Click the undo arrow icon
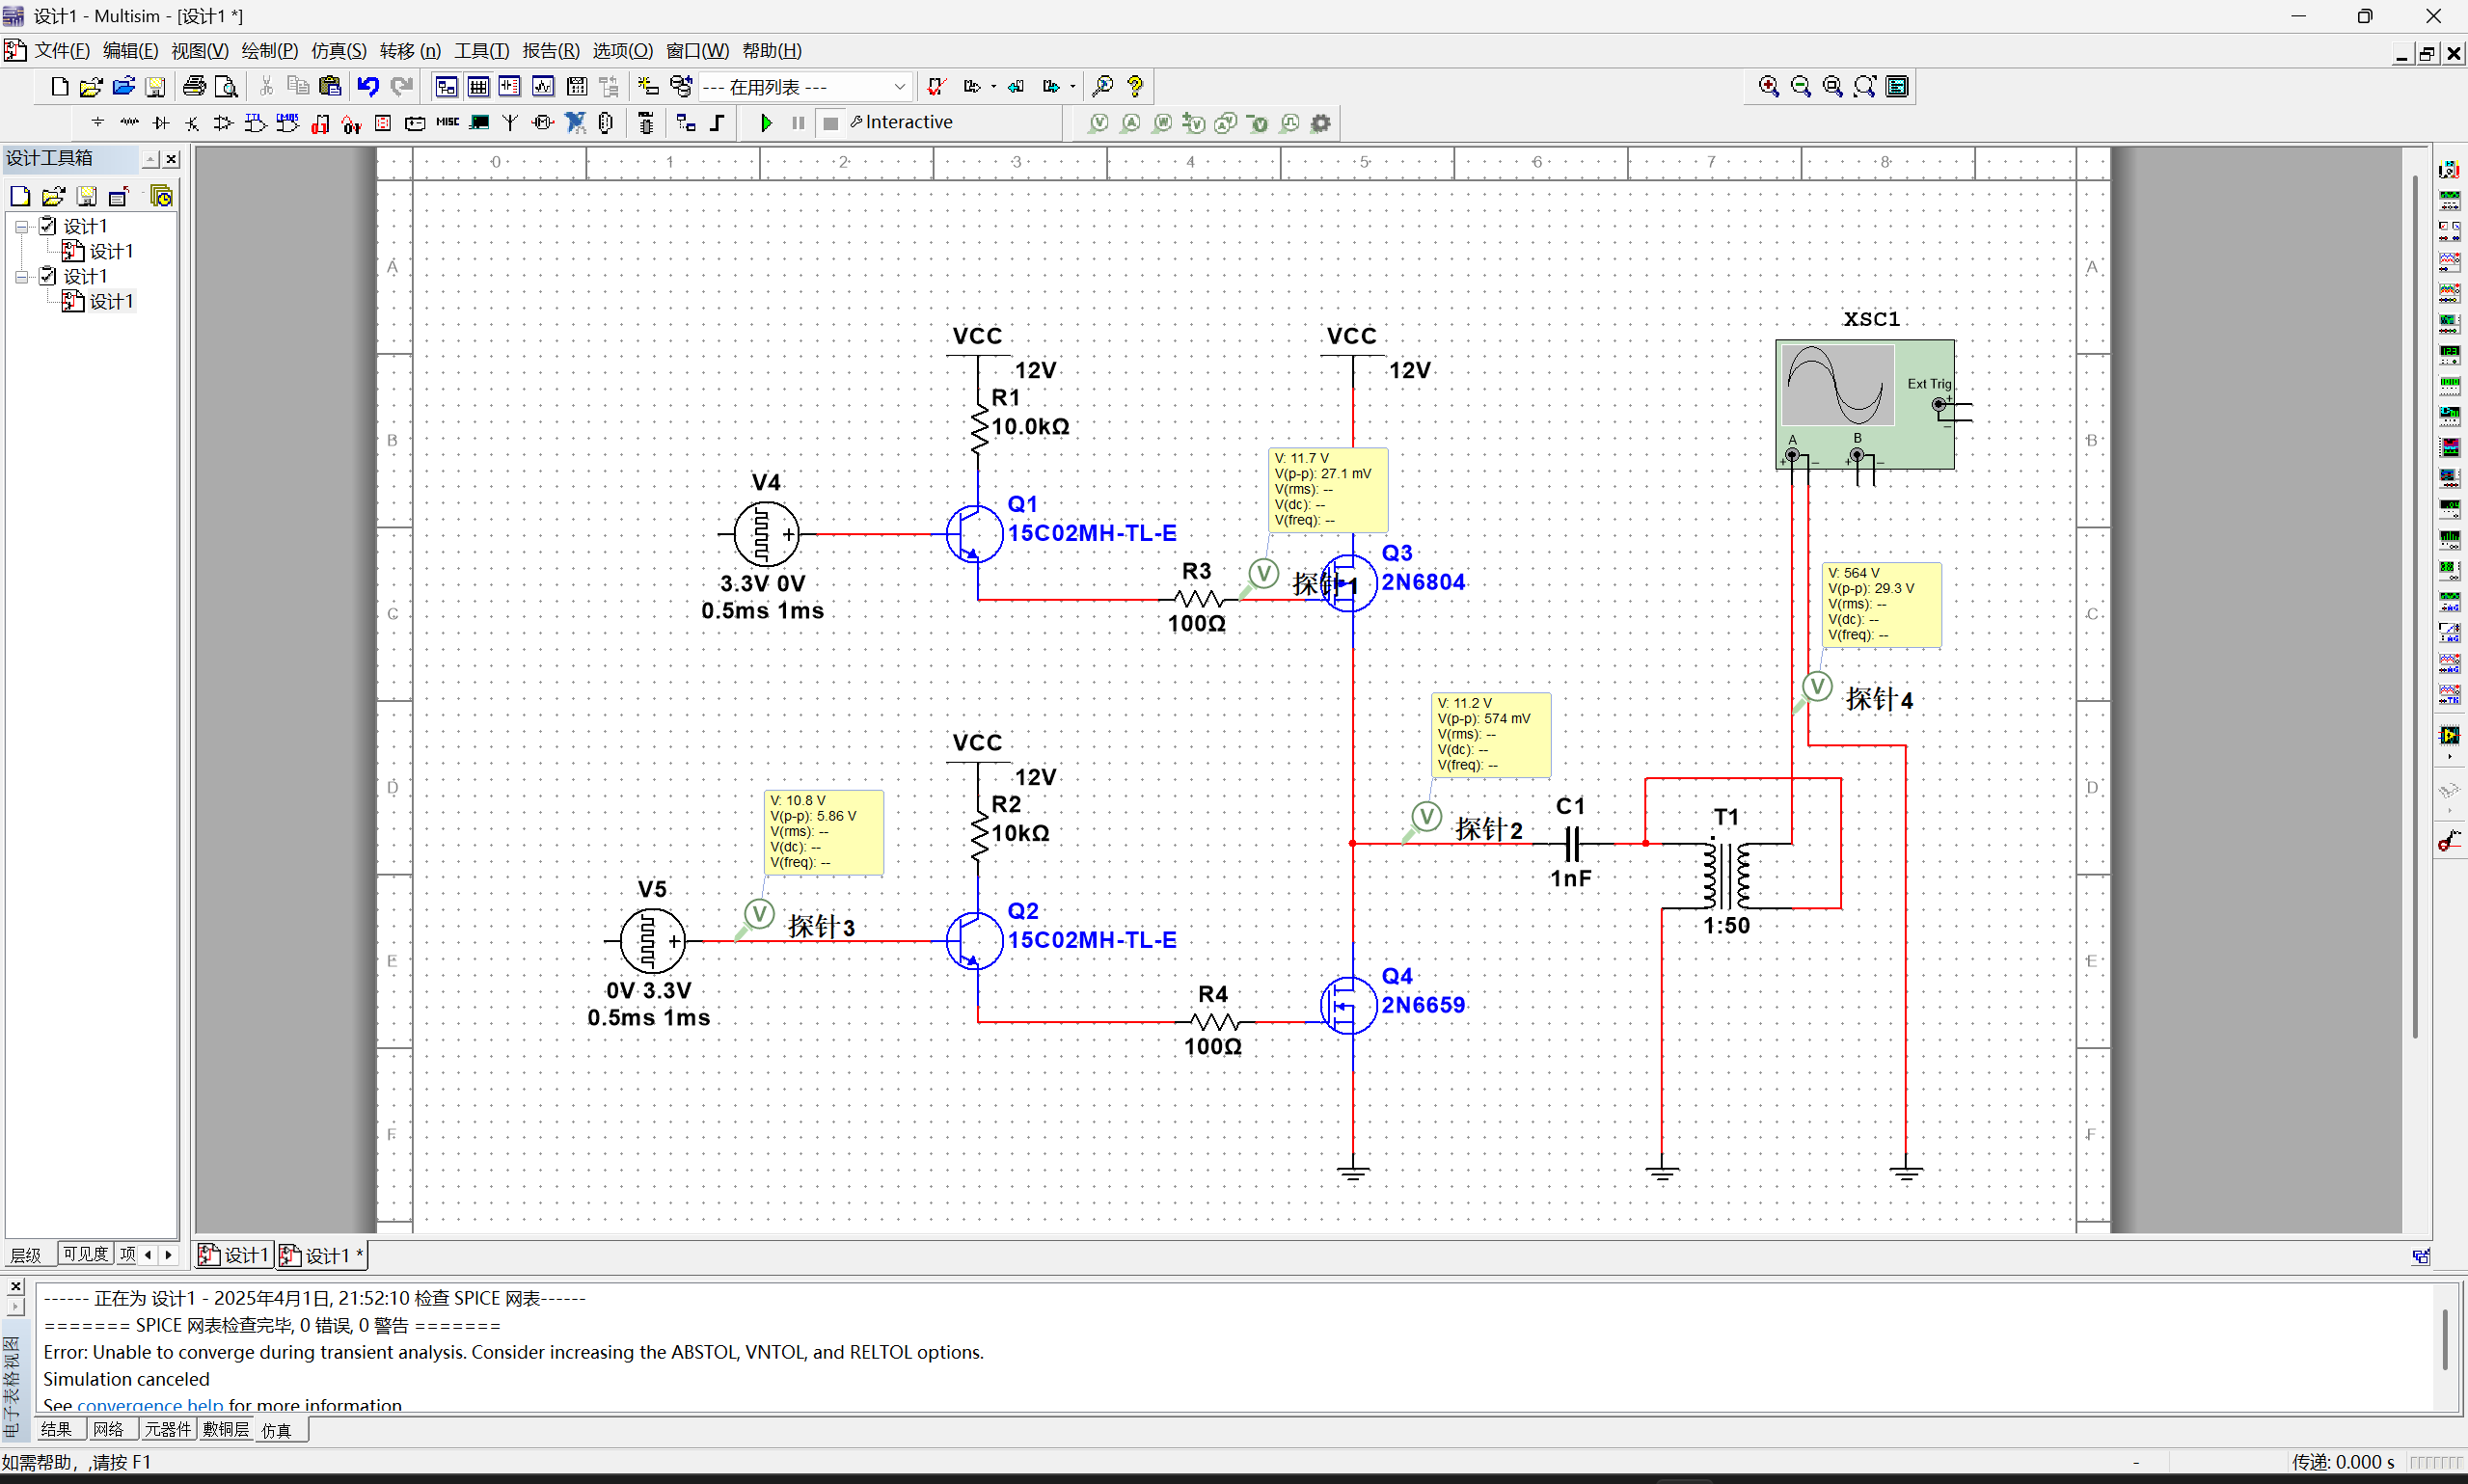Viewport: 2468px width, 1484px height. 368,87
